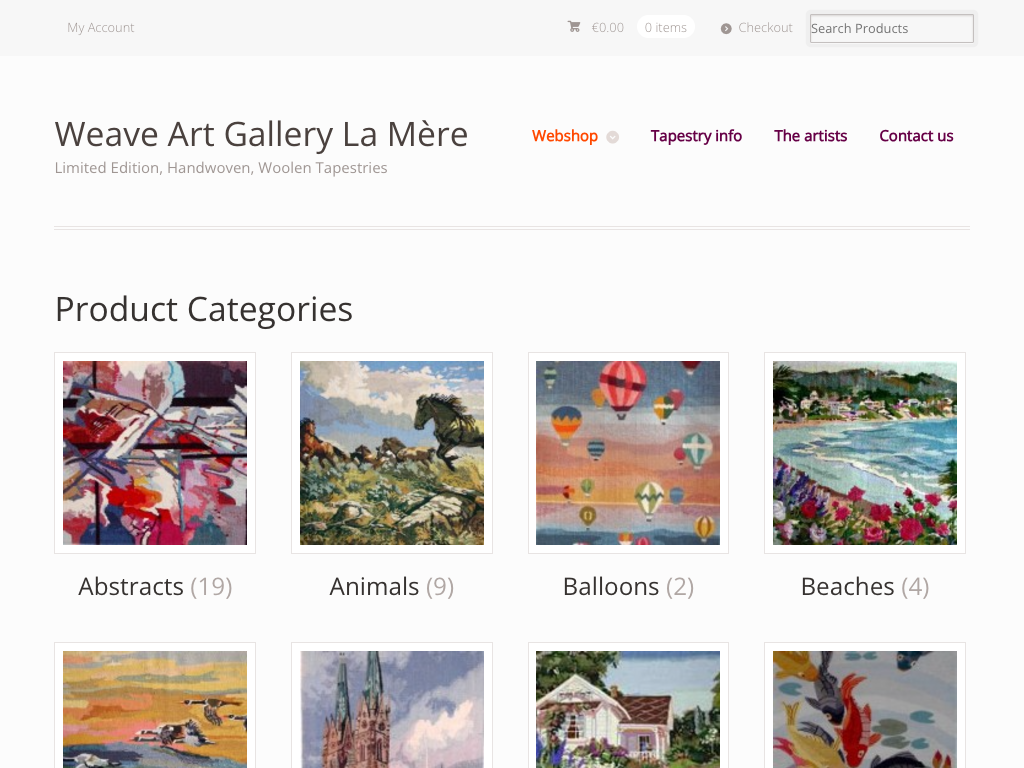Click the Checkout link

click(765, 28)
